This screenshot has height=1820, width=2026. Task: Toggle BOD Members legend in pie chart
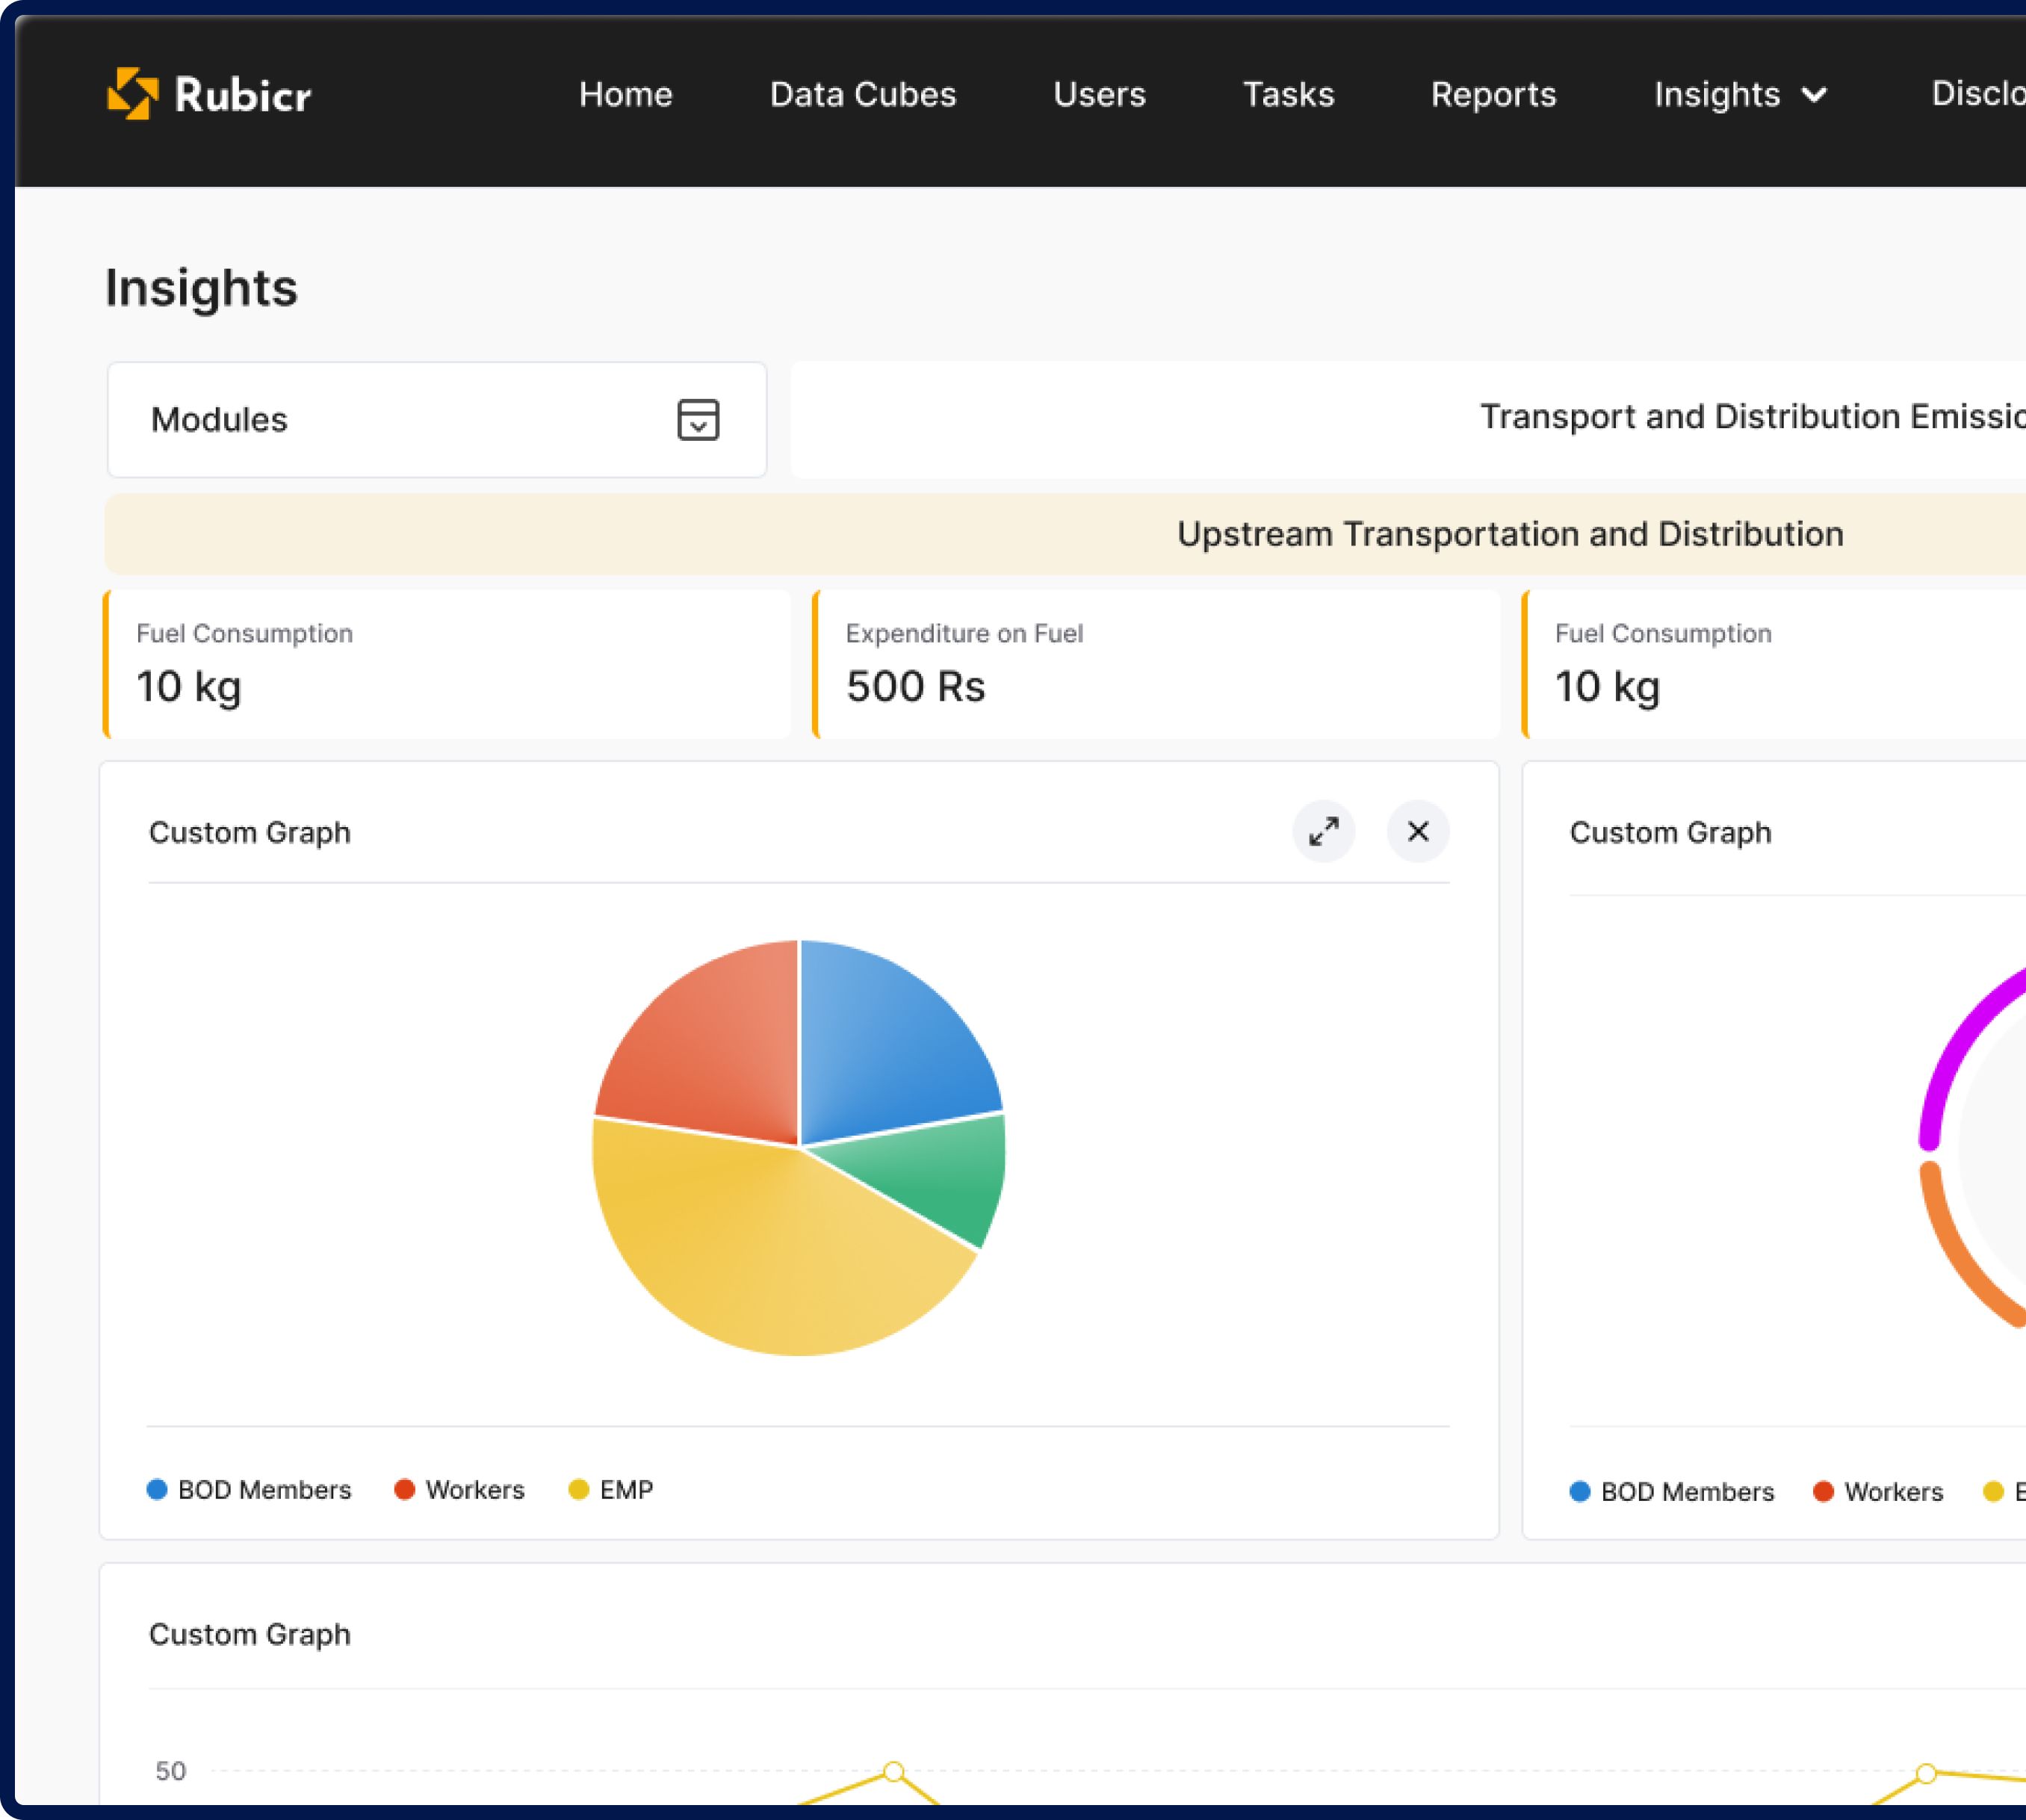click(x=249, y=1490)
